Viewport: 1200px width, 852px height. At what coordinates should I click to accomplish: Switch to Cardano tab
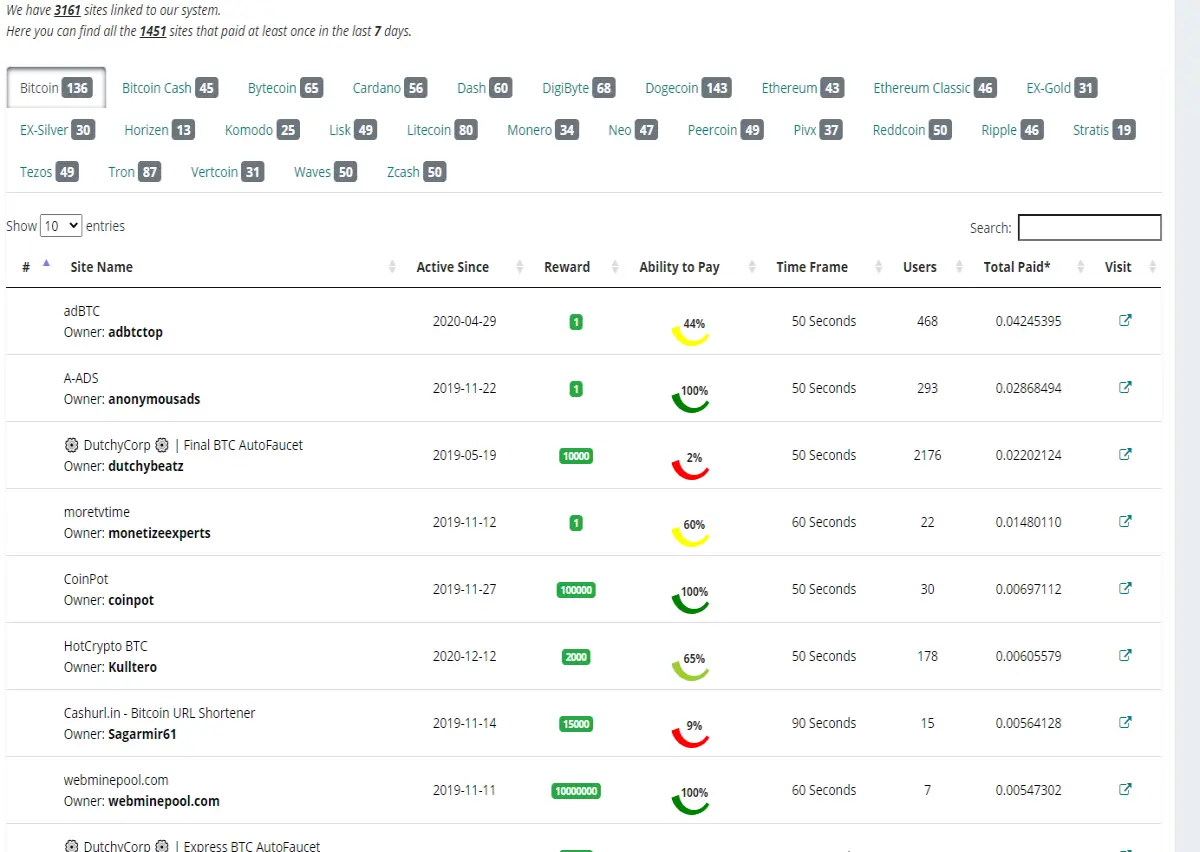[389, 88]
